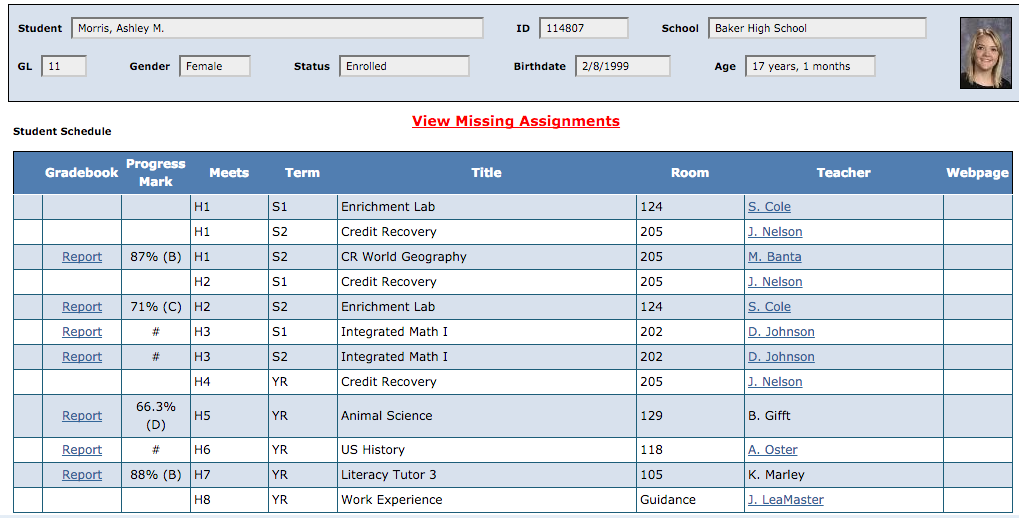Image resolution: width=1019 pixels, height=518 pixels.
Task: Click teacher A. Oster link
Action: [772, 450]
